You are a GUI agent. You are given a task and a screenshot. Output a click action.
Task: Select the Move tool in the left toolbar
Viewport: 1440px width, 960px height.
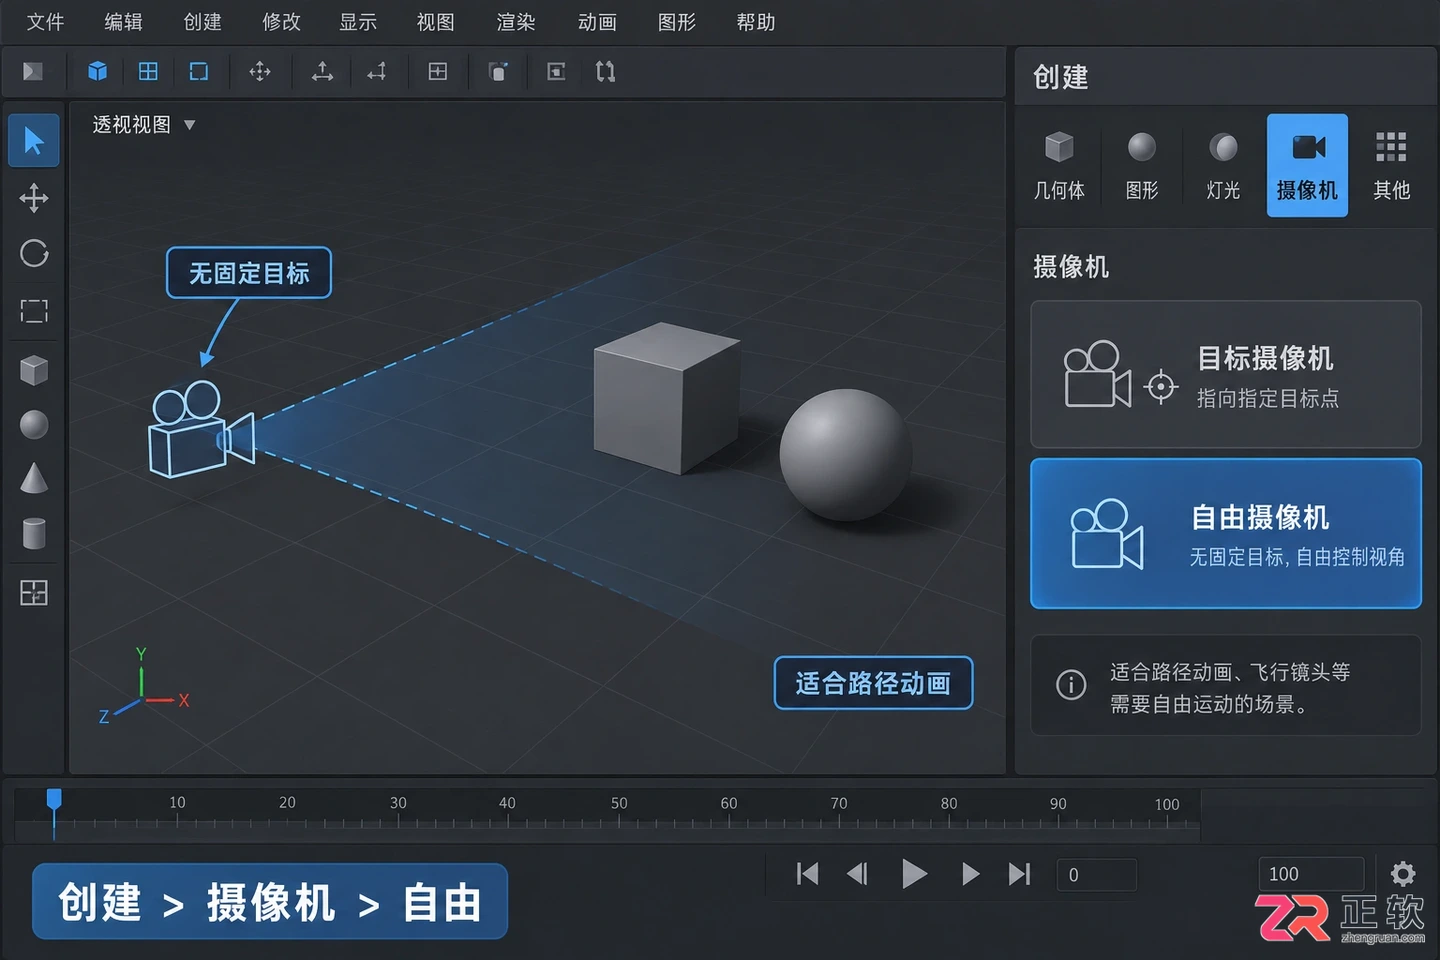click(x=34, y=198)
